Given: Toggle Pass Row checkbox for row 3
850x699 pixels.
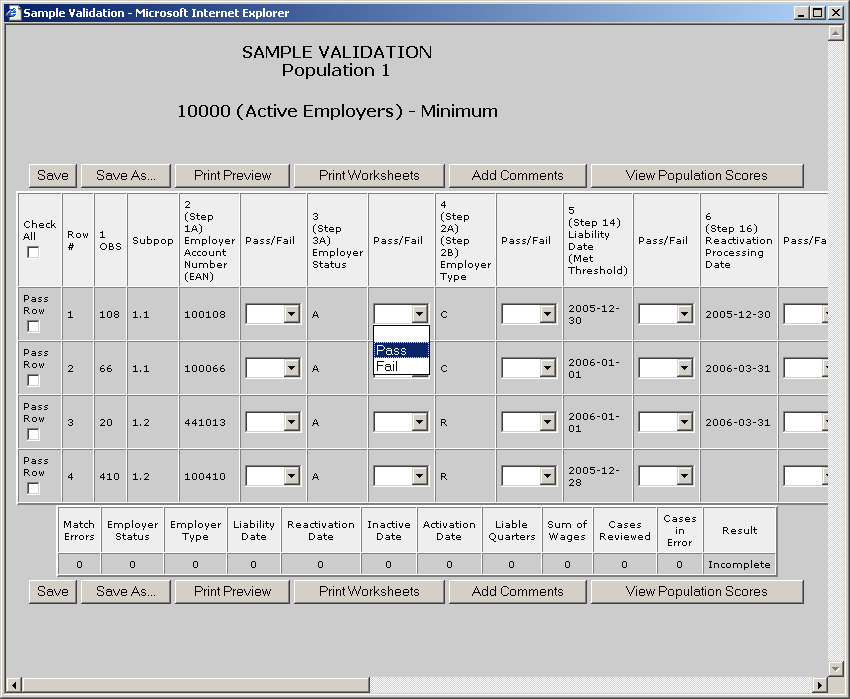Looking at the screenshot, I should (33, 435).
